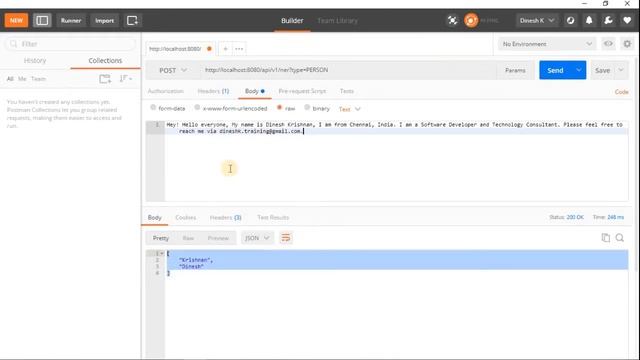The width and height of the screenshot is (640, 360).
Task: Toggle the sidebar layout icon
Action: coord(42,20)
